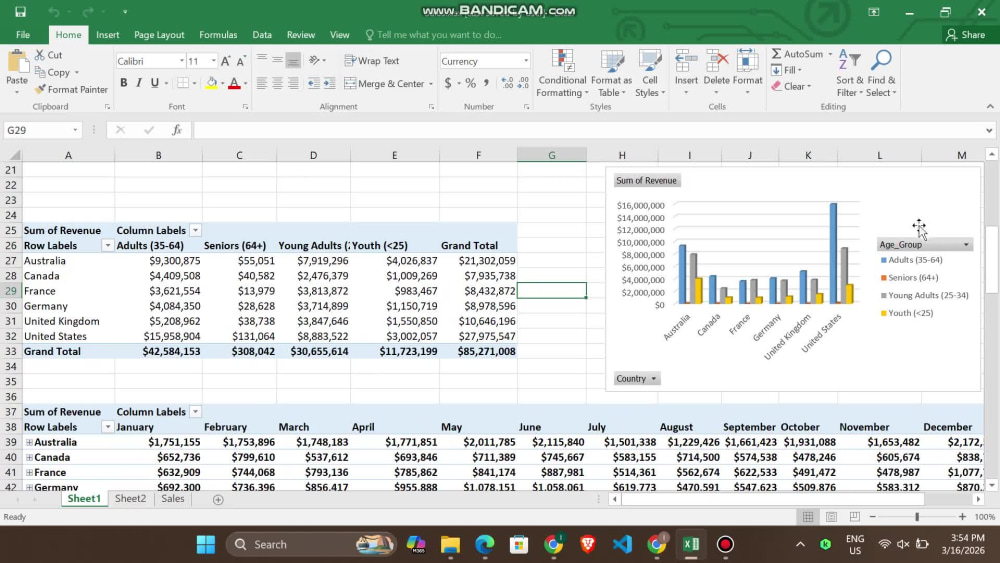Open Conditional Formatting menu
This screenshot has height=563, width=1000.
(562, 73)
